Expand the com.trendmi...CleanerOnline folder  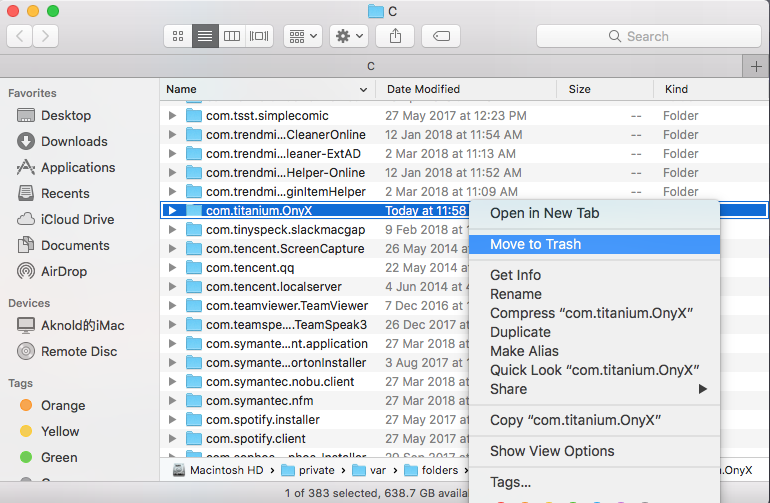point(172,135)
